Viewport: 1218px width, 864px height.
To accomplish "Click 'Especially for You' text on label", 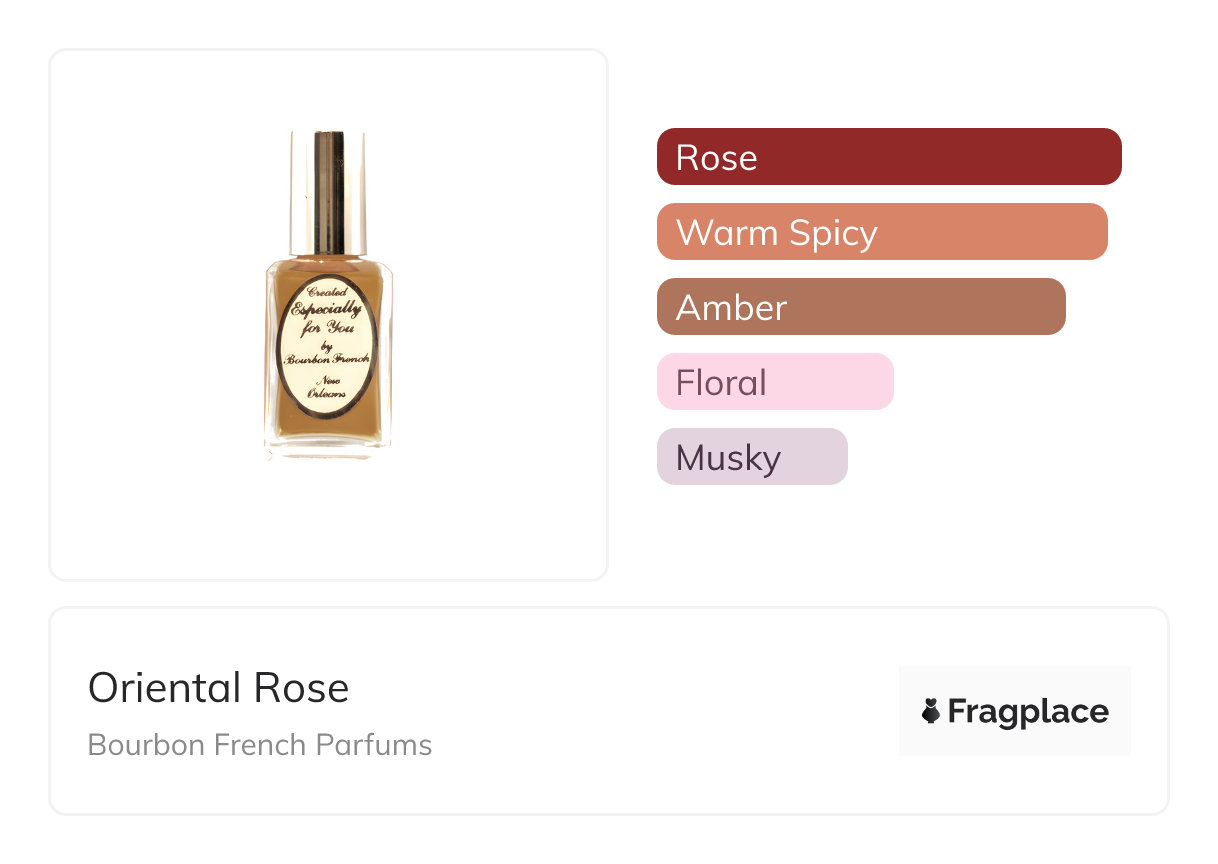I will [326, 318].
